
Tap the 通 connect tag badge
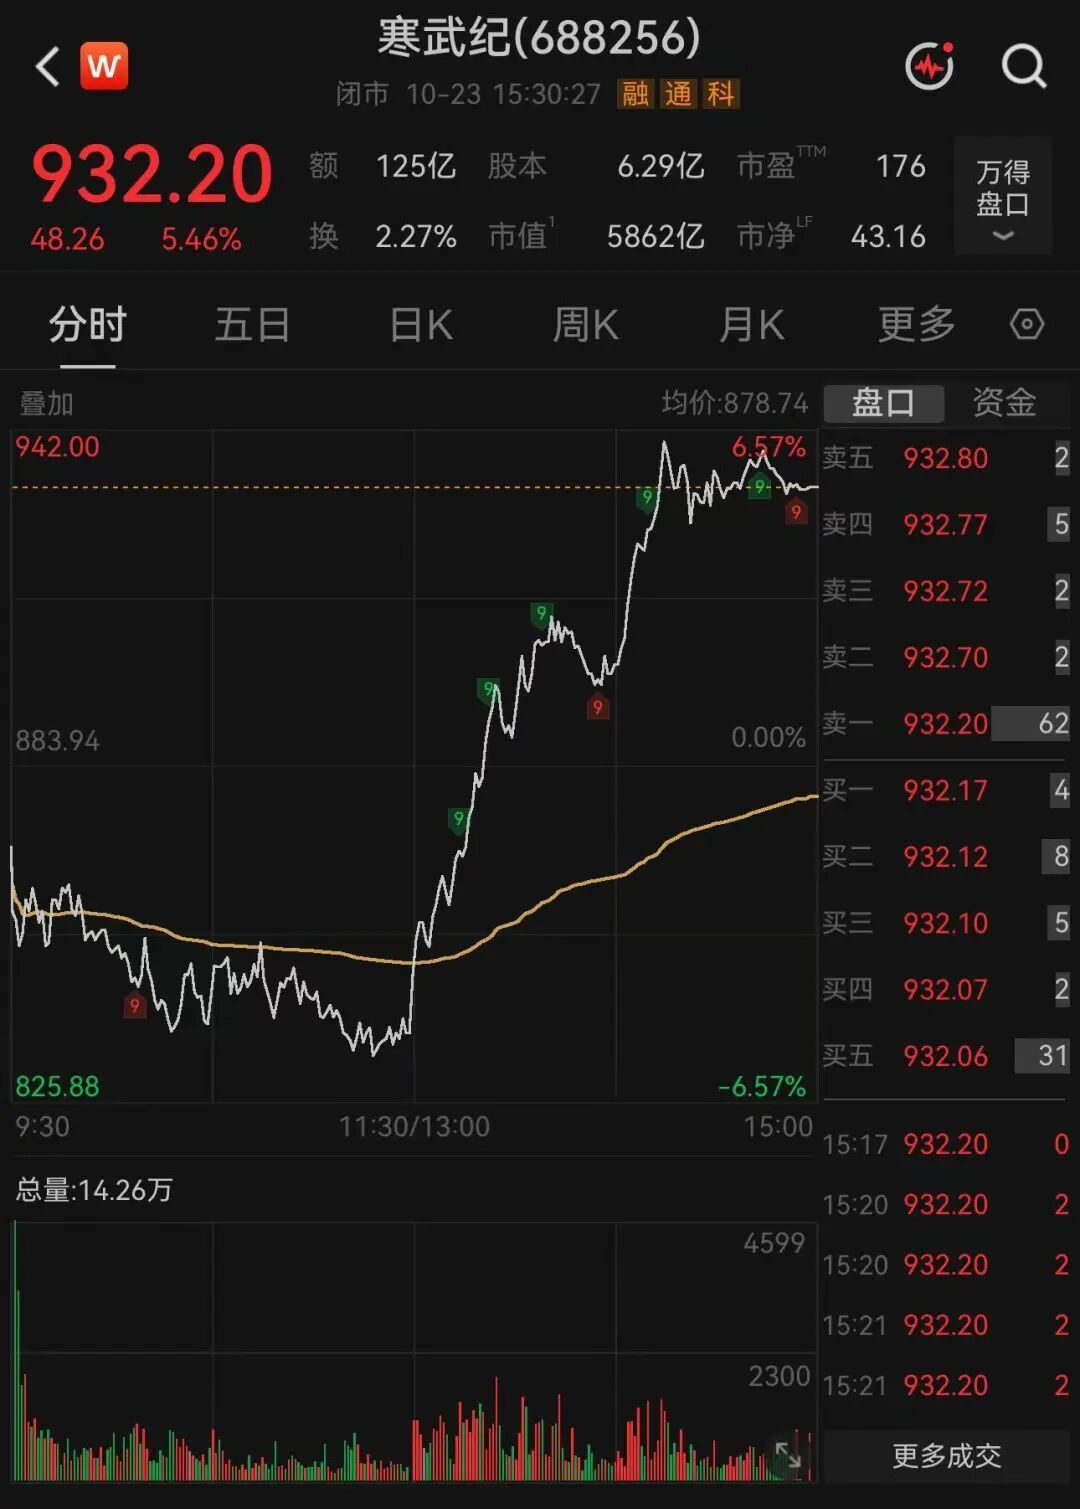pyautogui.click(x=679, y=94)
